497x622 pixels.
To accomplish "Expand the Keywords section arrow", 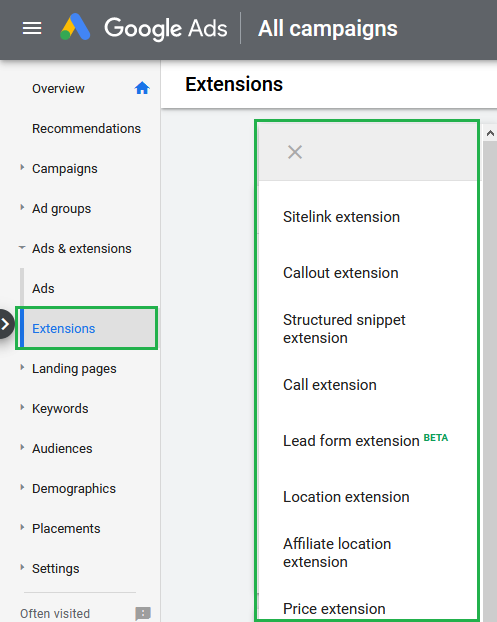I will coord(22,407).
